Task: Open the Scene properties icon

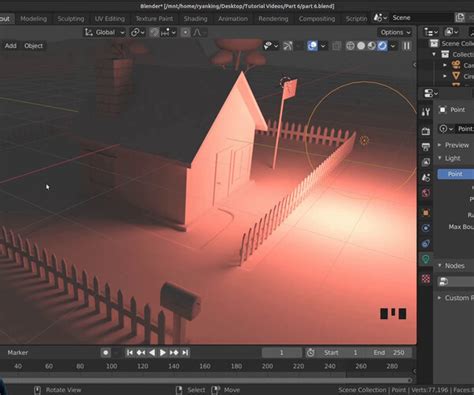Action: pos(426,178)
